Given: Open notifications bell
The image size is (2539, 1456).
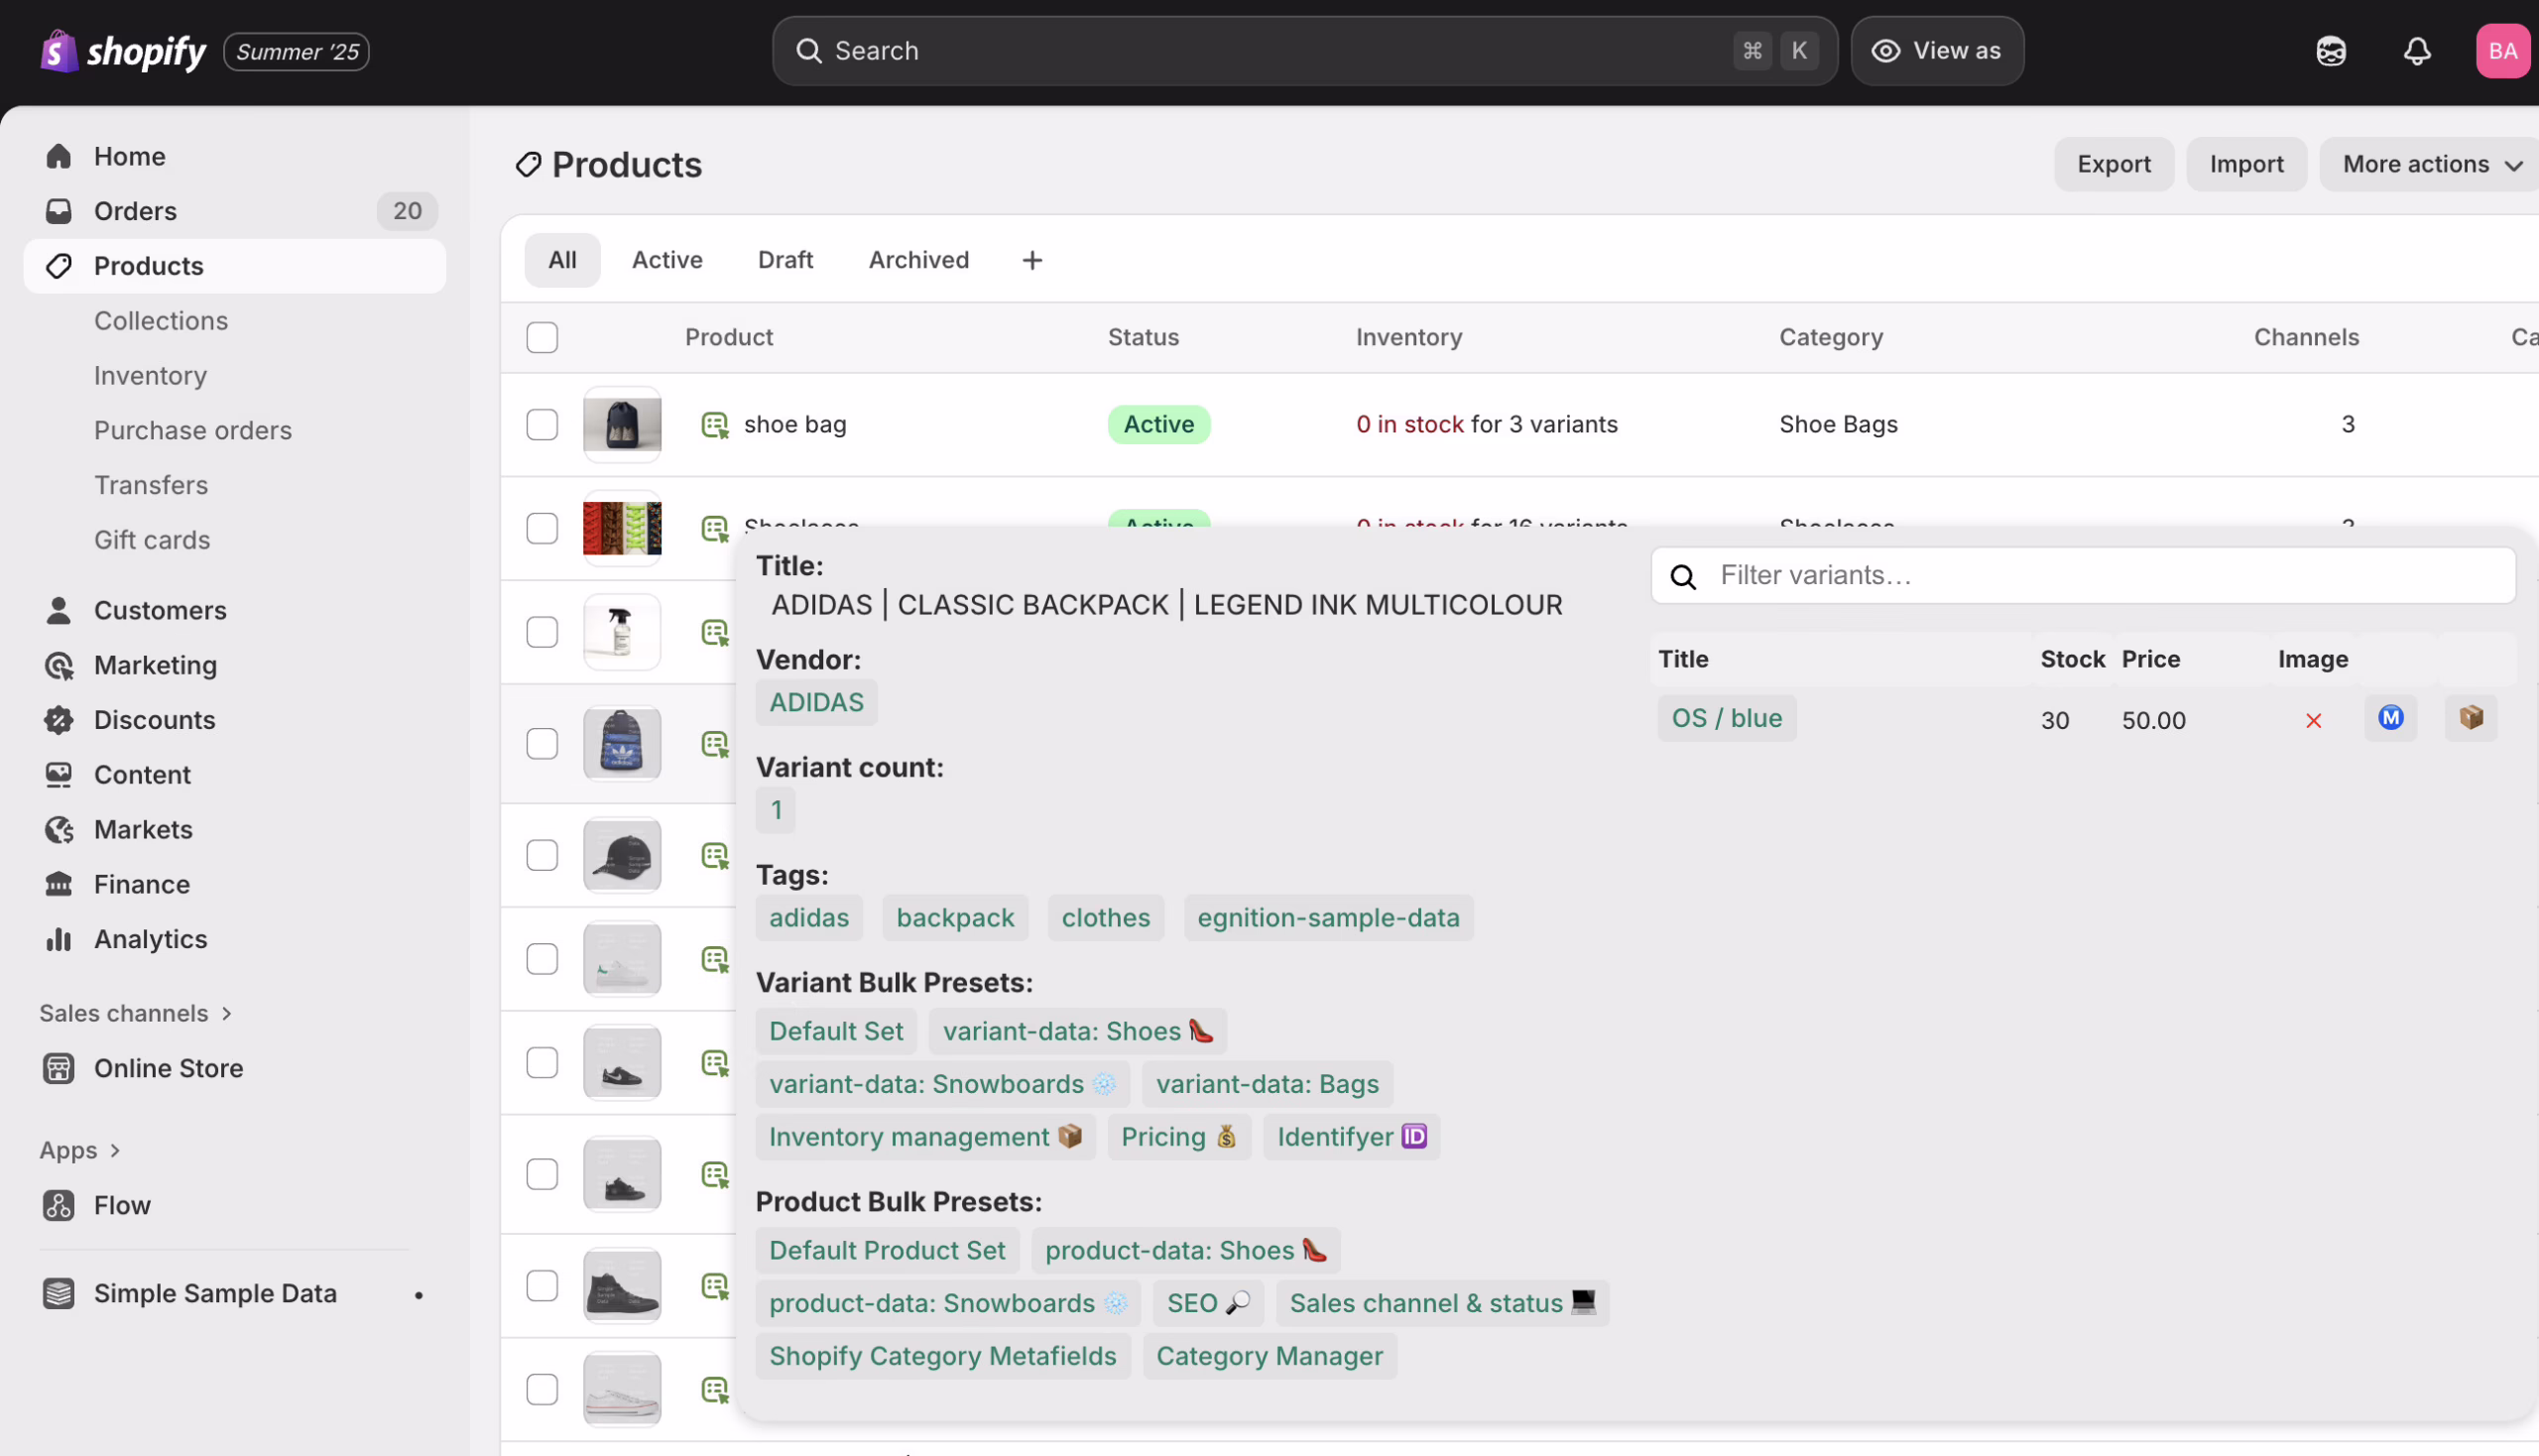Looking at the screenshot, I should [2417, 51].
